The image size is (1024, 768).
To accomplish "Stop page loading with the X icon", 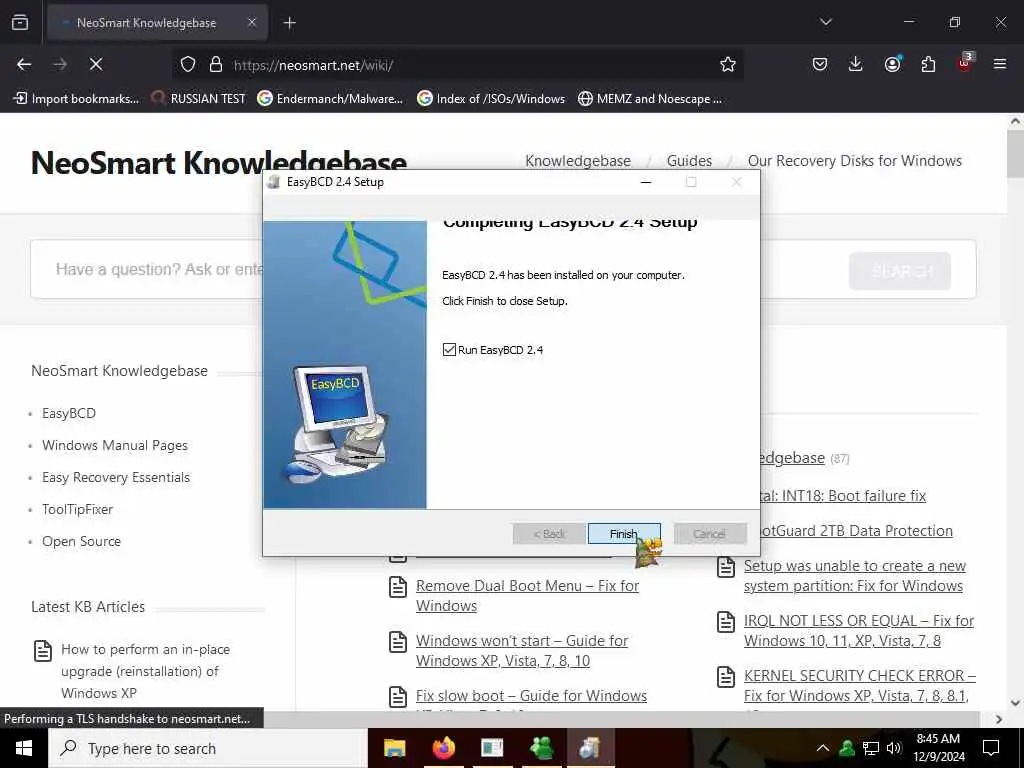I will click(95, 64).
